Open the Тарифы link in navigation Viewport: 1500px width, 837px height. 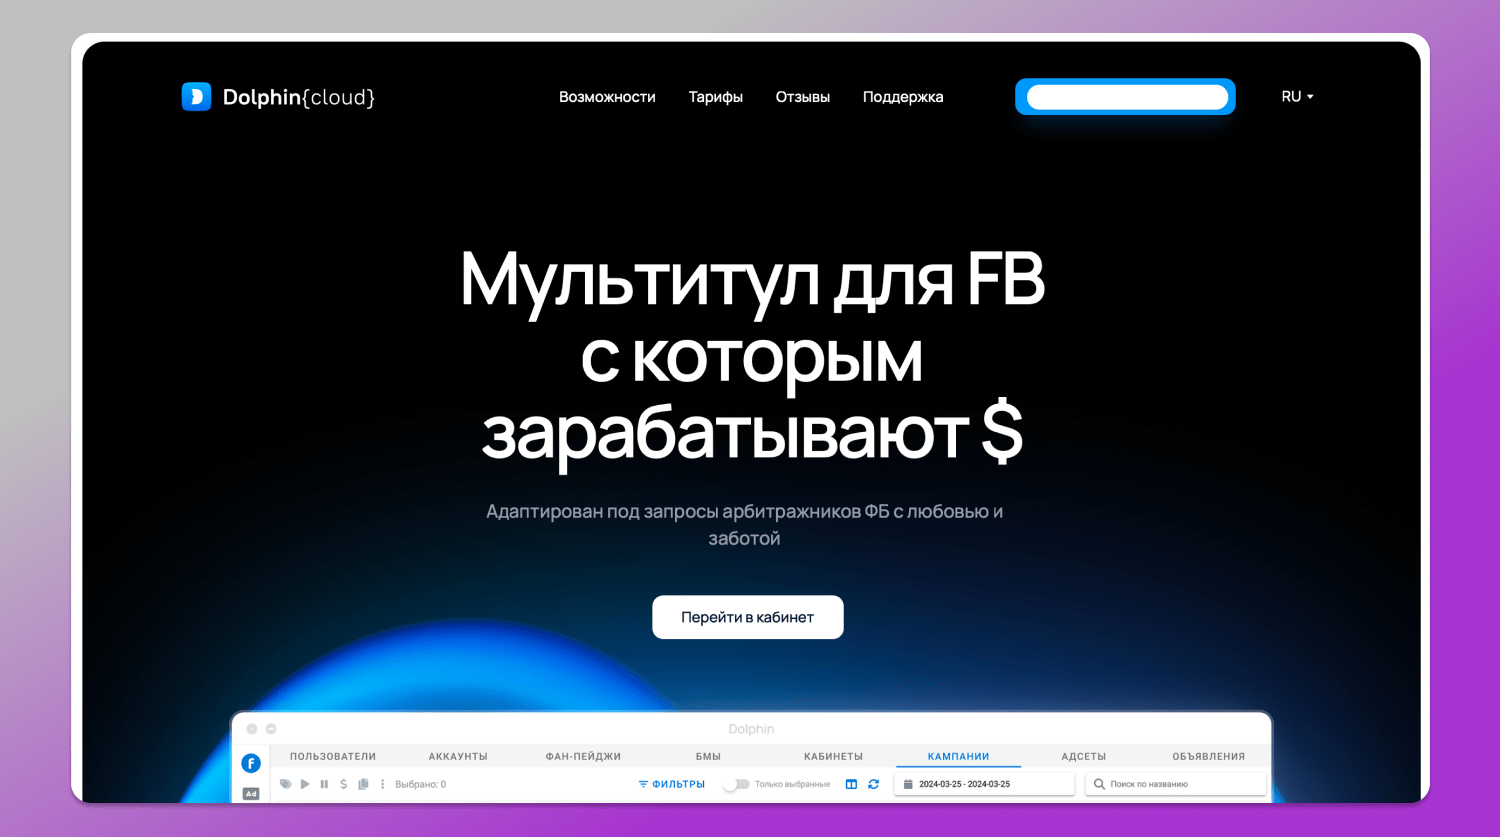point(715,97)
